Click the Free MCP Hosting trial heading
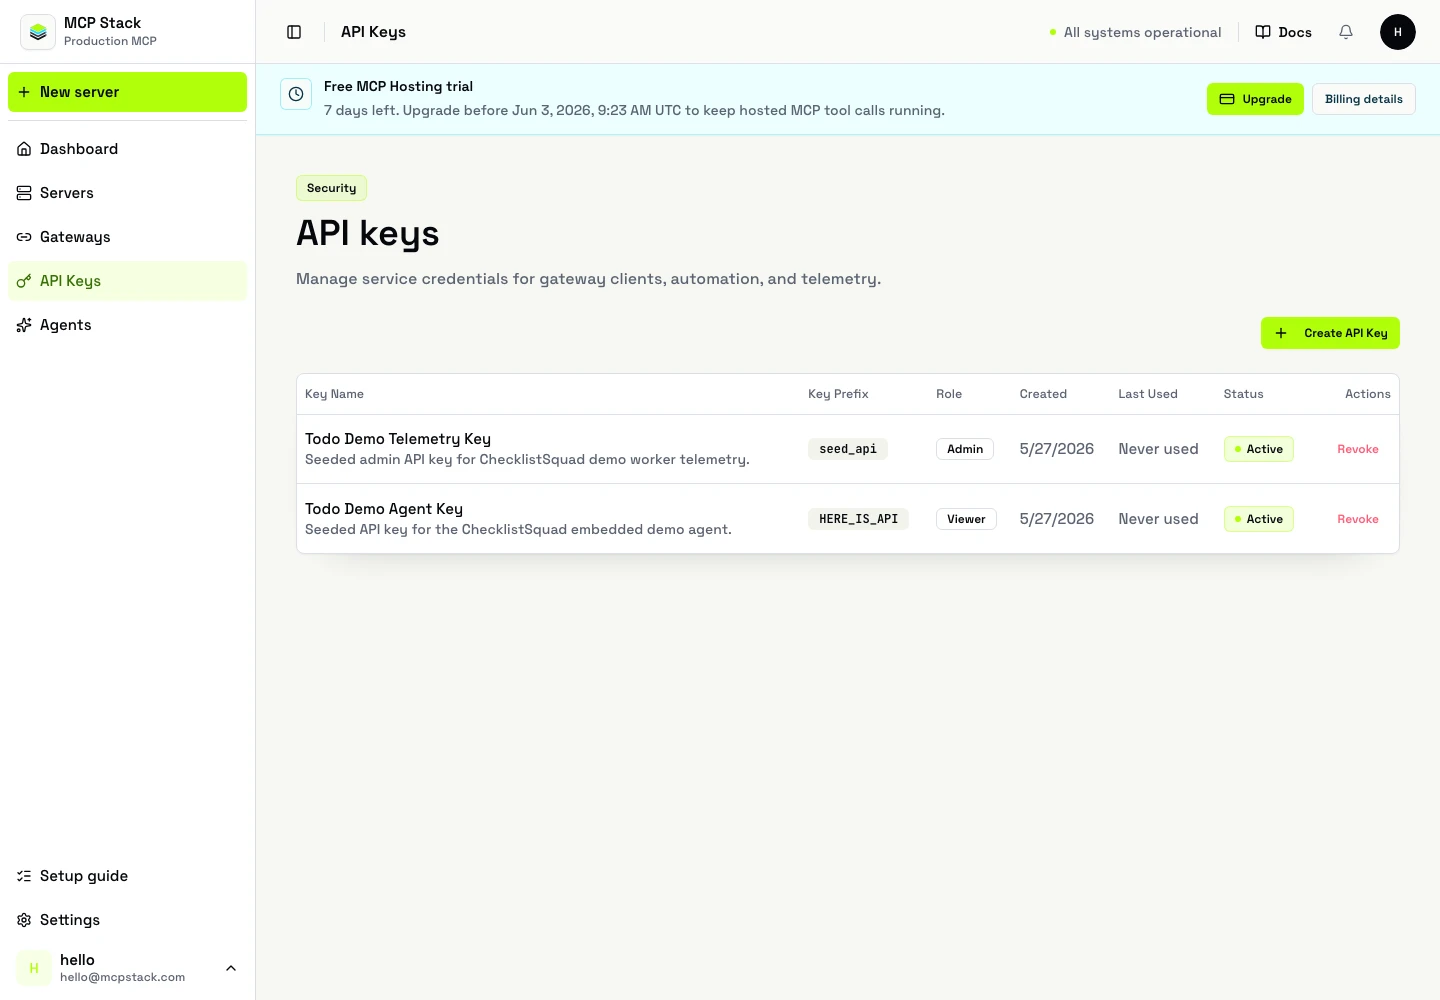Viewport: 1440px width, 1000px height. 398,86
